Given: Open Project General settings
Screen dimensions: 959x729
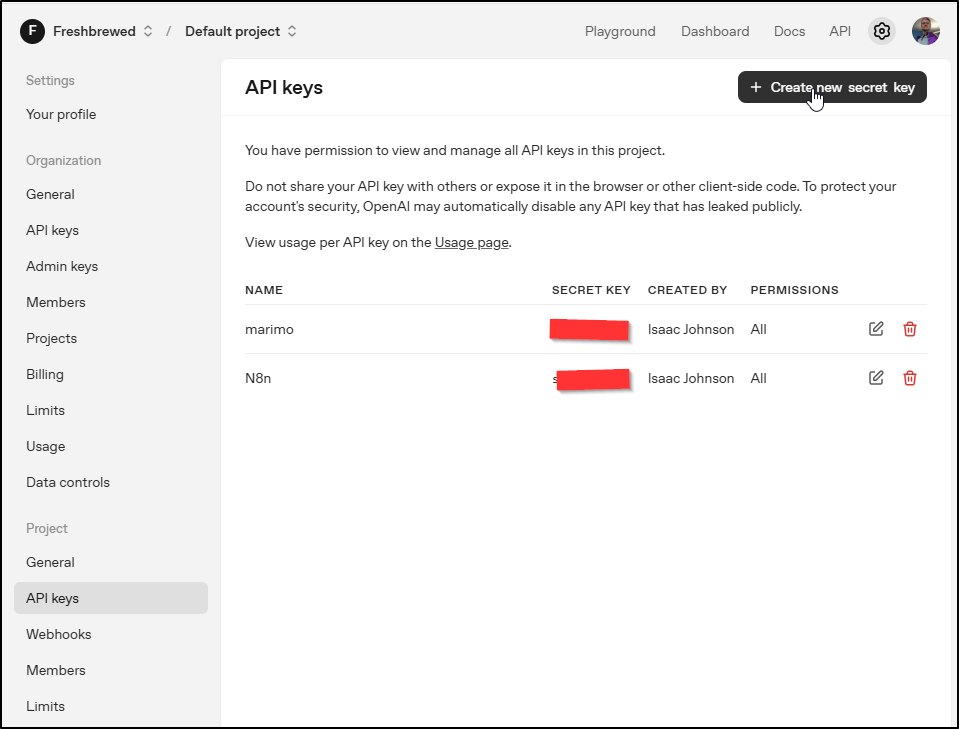Looking at the screenshot, I should [50, 563].
